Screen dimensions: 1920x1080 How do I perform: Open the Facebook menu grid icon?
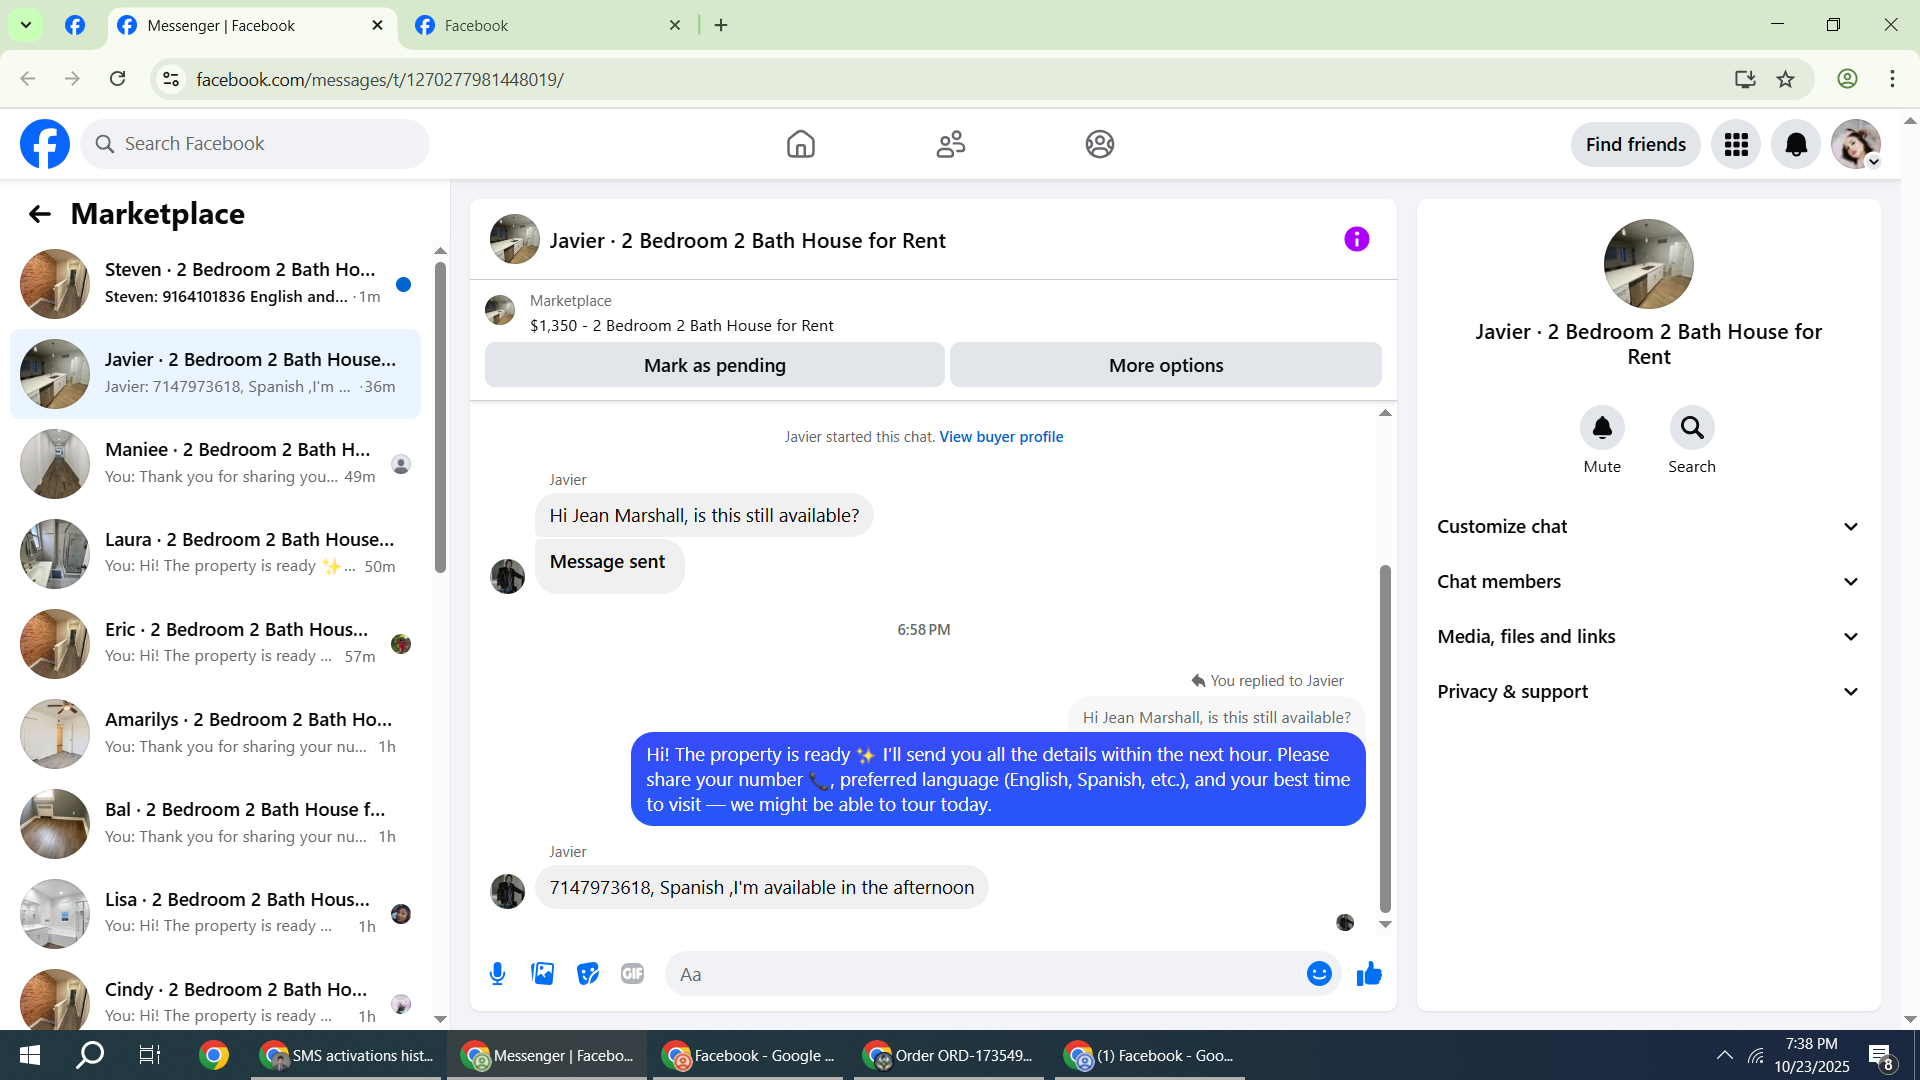click(x=1736, y=145)
